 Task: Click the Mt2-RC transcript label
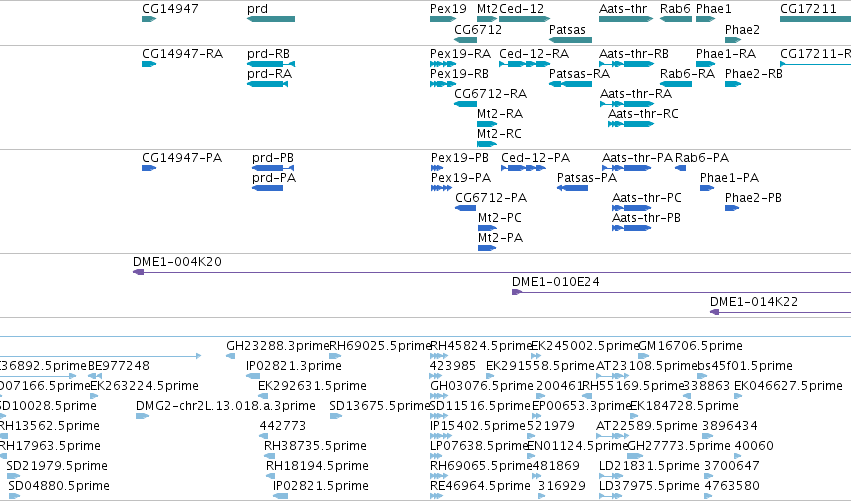pyautogui.click(x=499, y=134)
